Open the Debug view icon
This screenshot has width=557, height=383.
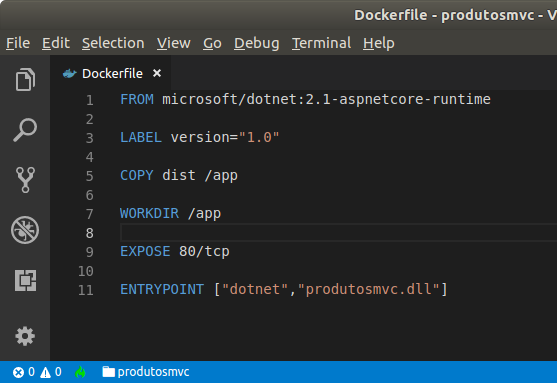click(25, 230)
